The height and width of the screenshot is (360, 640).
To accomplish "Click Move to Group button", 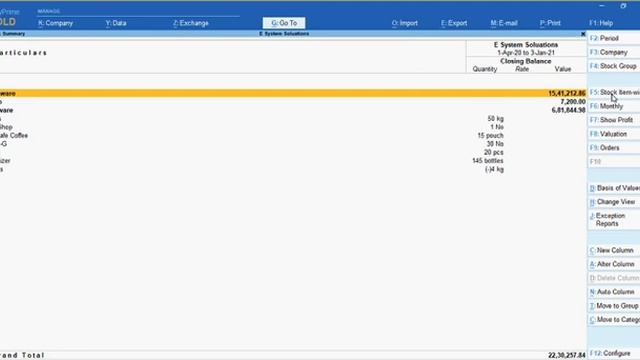I will point(613,306).
